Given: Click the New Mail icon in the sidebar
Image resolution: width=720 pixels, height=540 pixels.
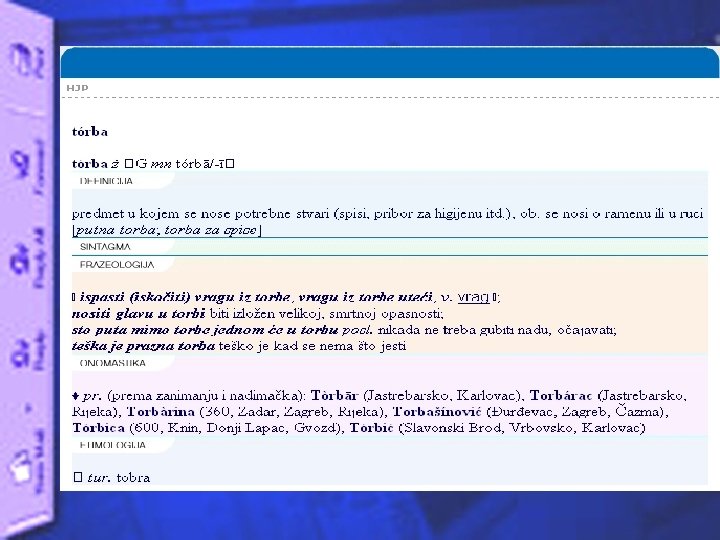Looking at the screenshot, I should 20,467.
